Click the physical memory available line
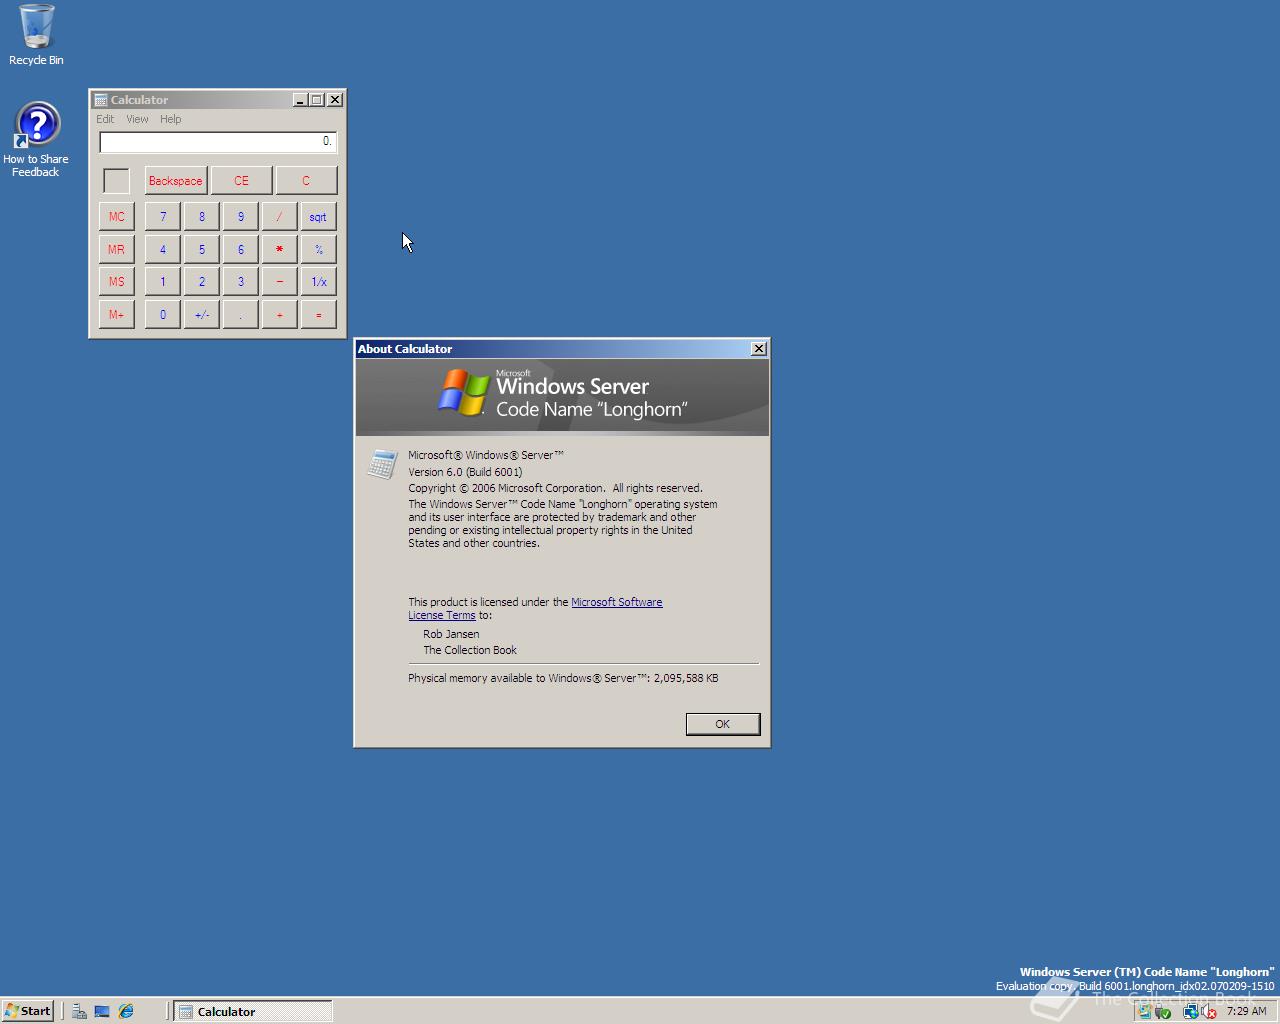This screenshot has height=1024, width=1280. tap(563, 678)
